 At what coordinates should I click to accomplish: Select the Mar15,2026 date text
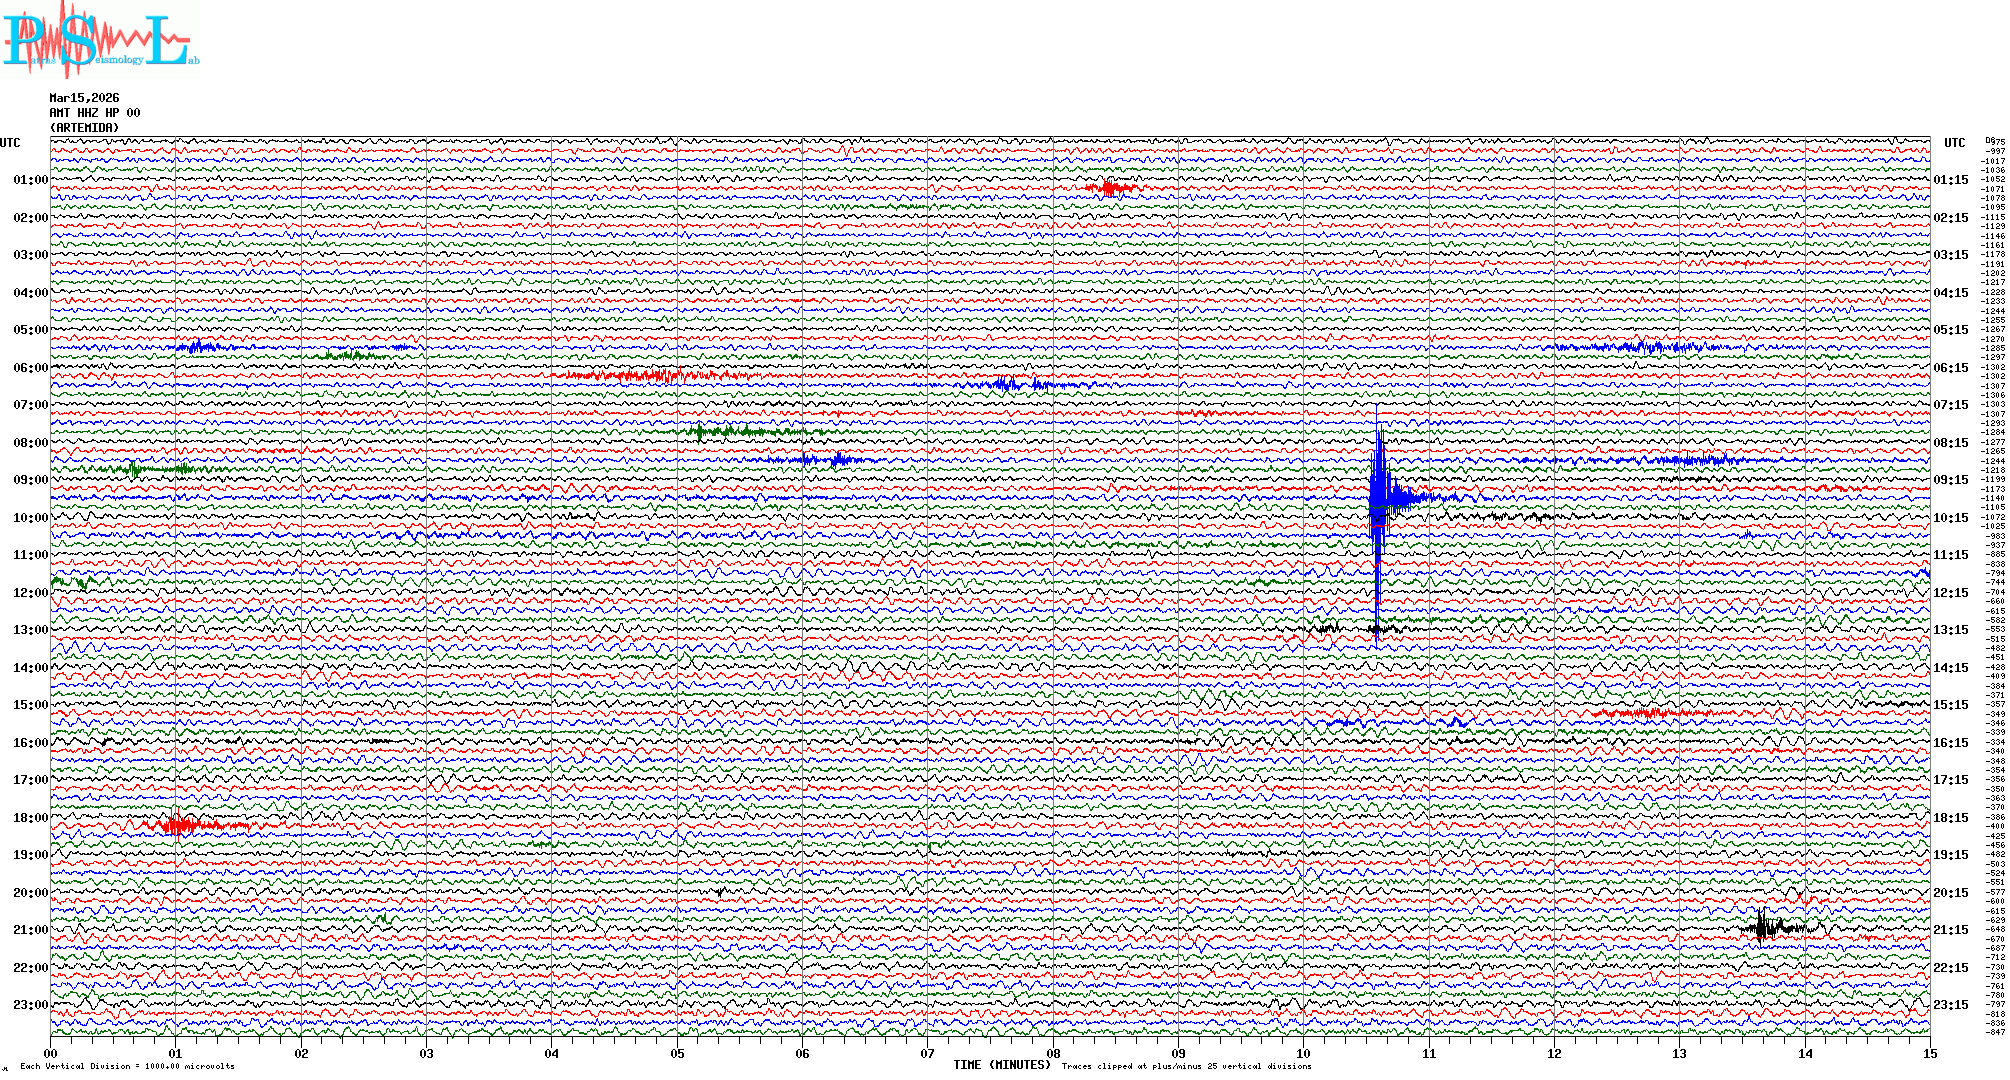[x=84, y=98]
